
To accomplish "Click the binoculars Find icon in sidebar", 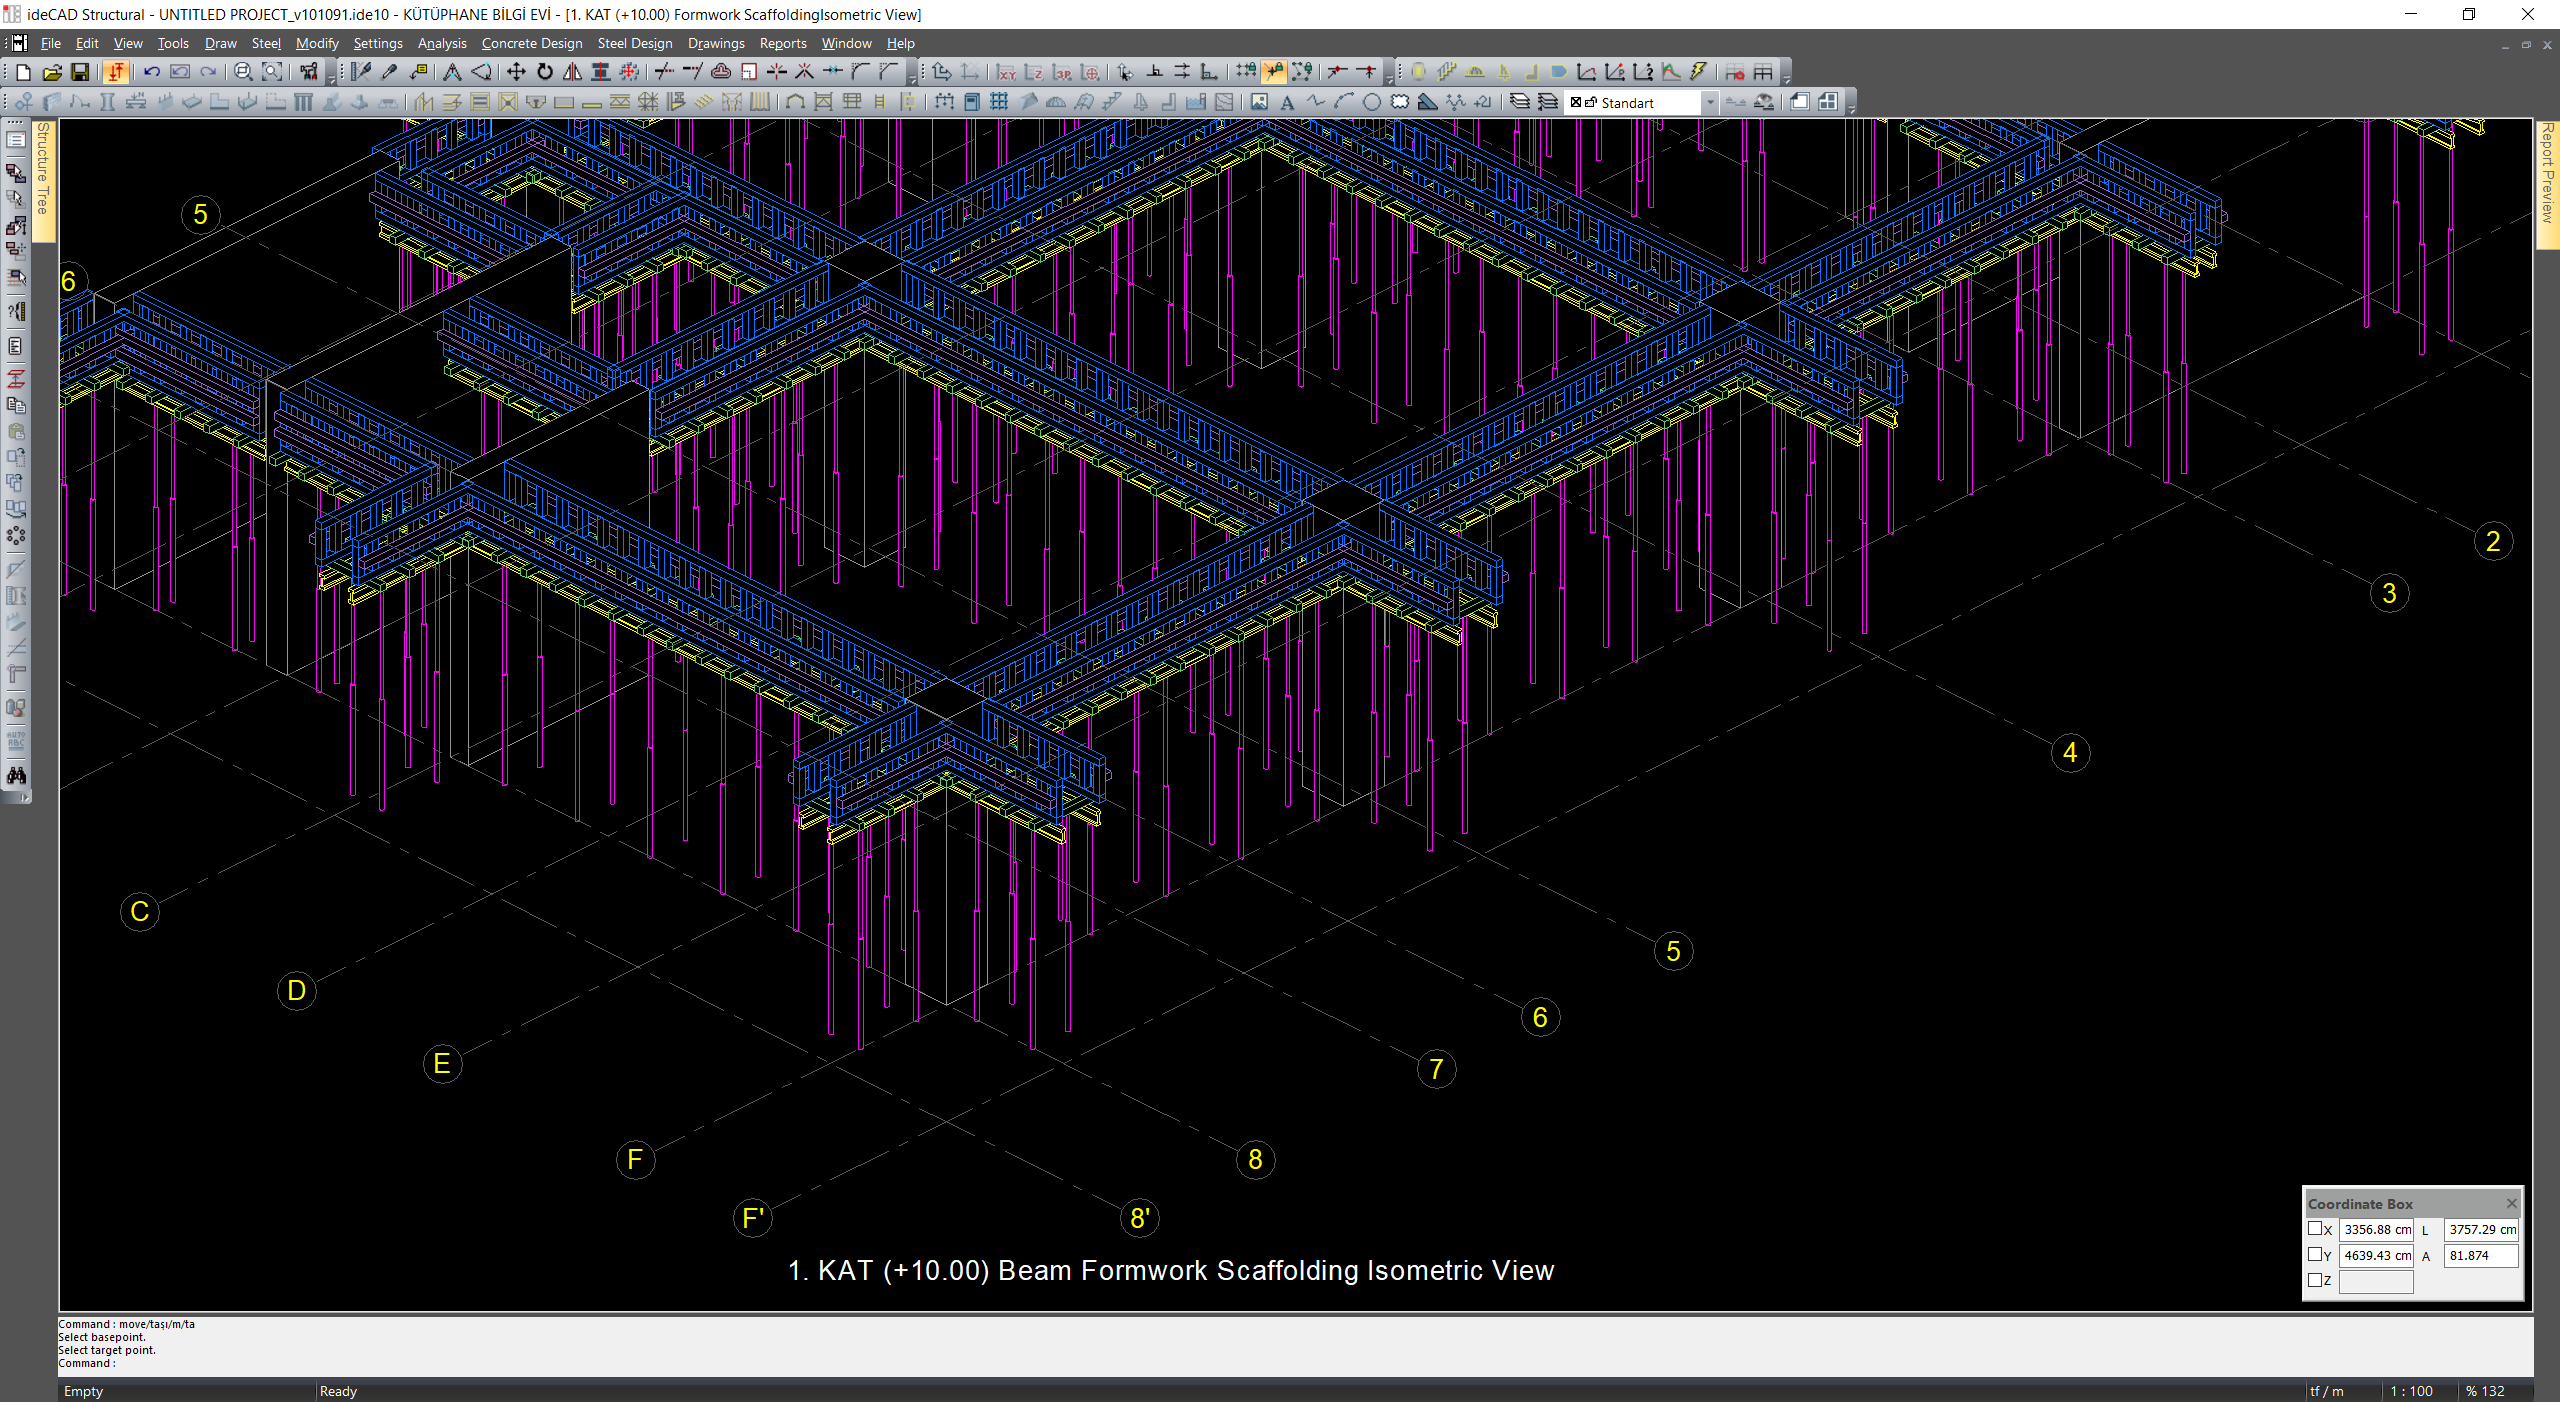I will coord(16,775).
